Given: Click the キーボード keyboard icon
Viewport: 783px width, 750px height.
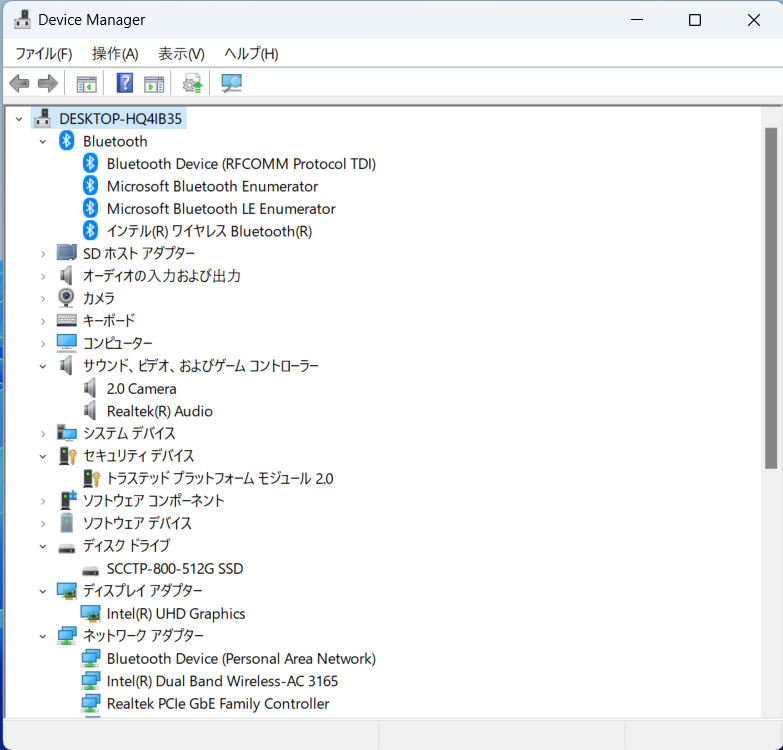Looking at the screenshot, I should (66, 320).
